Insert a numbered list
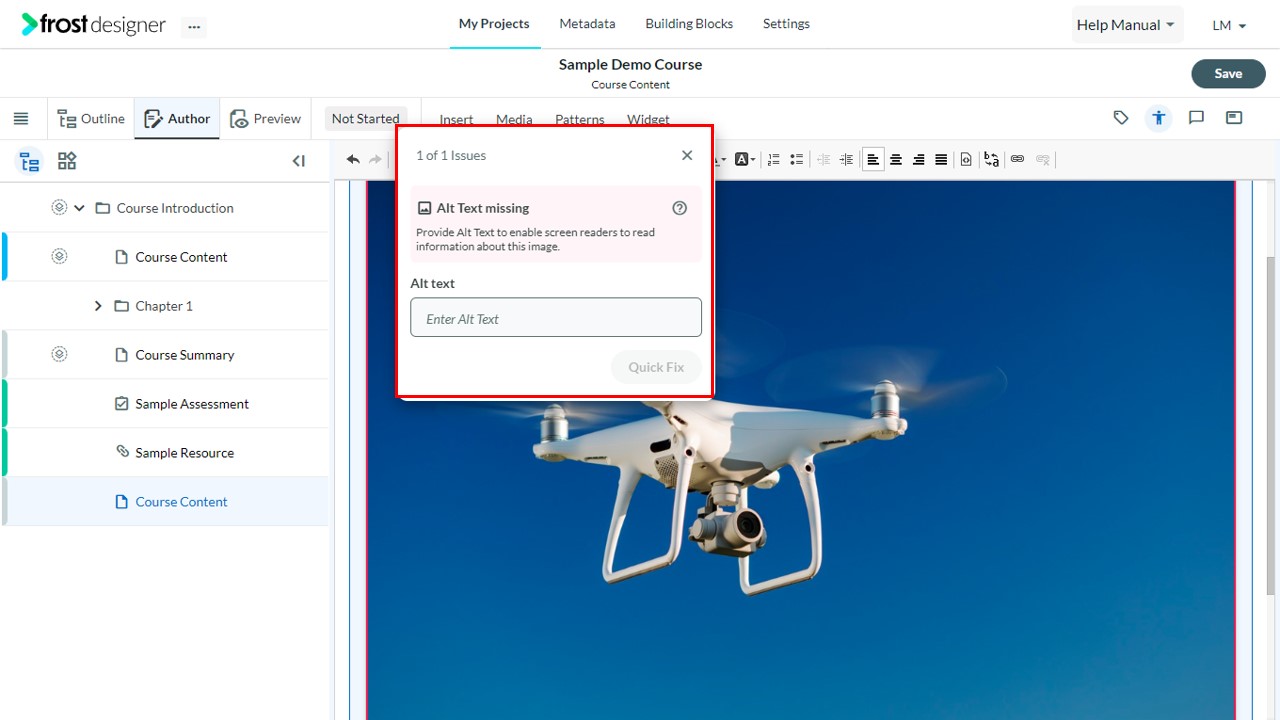 (774, 159)
